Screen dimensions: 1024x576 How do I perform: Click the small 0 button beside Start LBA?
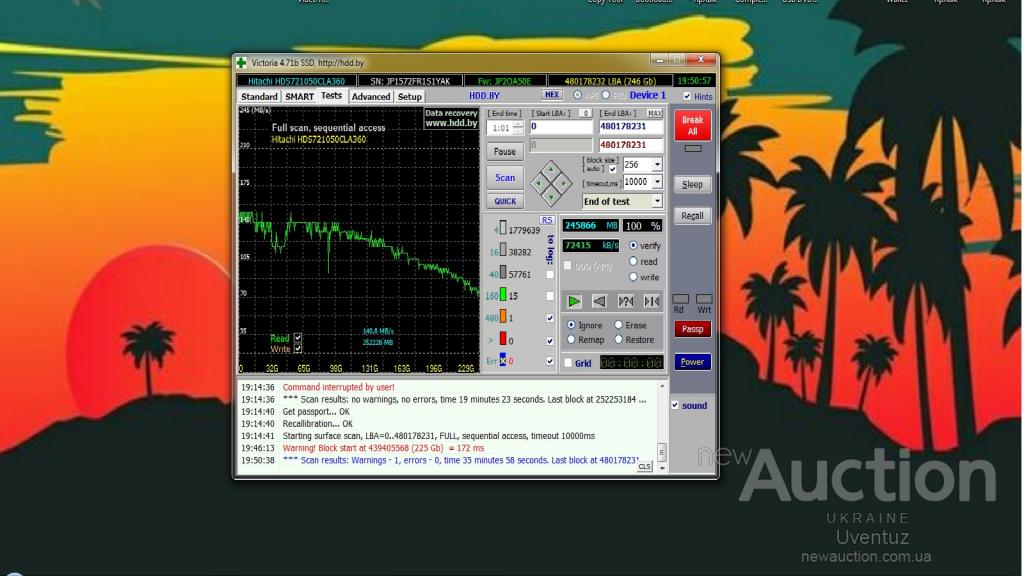(x=586, y=113)
